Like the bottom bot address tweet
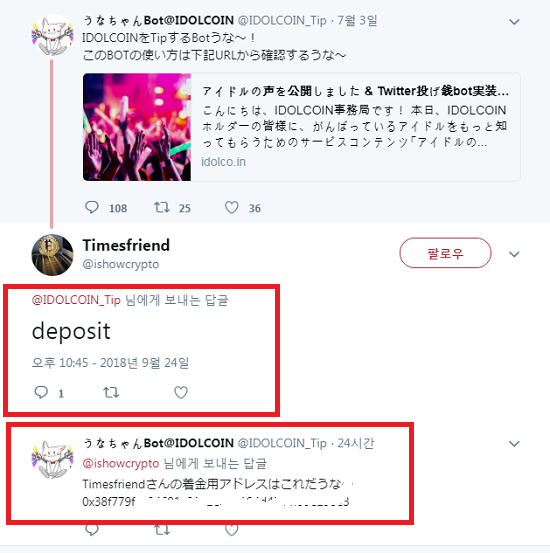 pos(231,529)
